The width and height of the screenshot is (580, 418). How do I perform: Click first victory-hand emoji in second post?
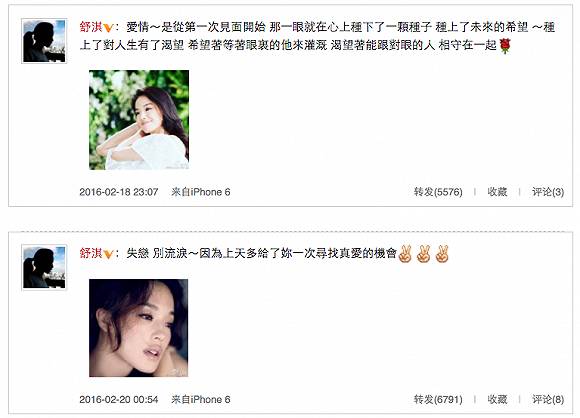pyautogui.click(x=405, y=254)
